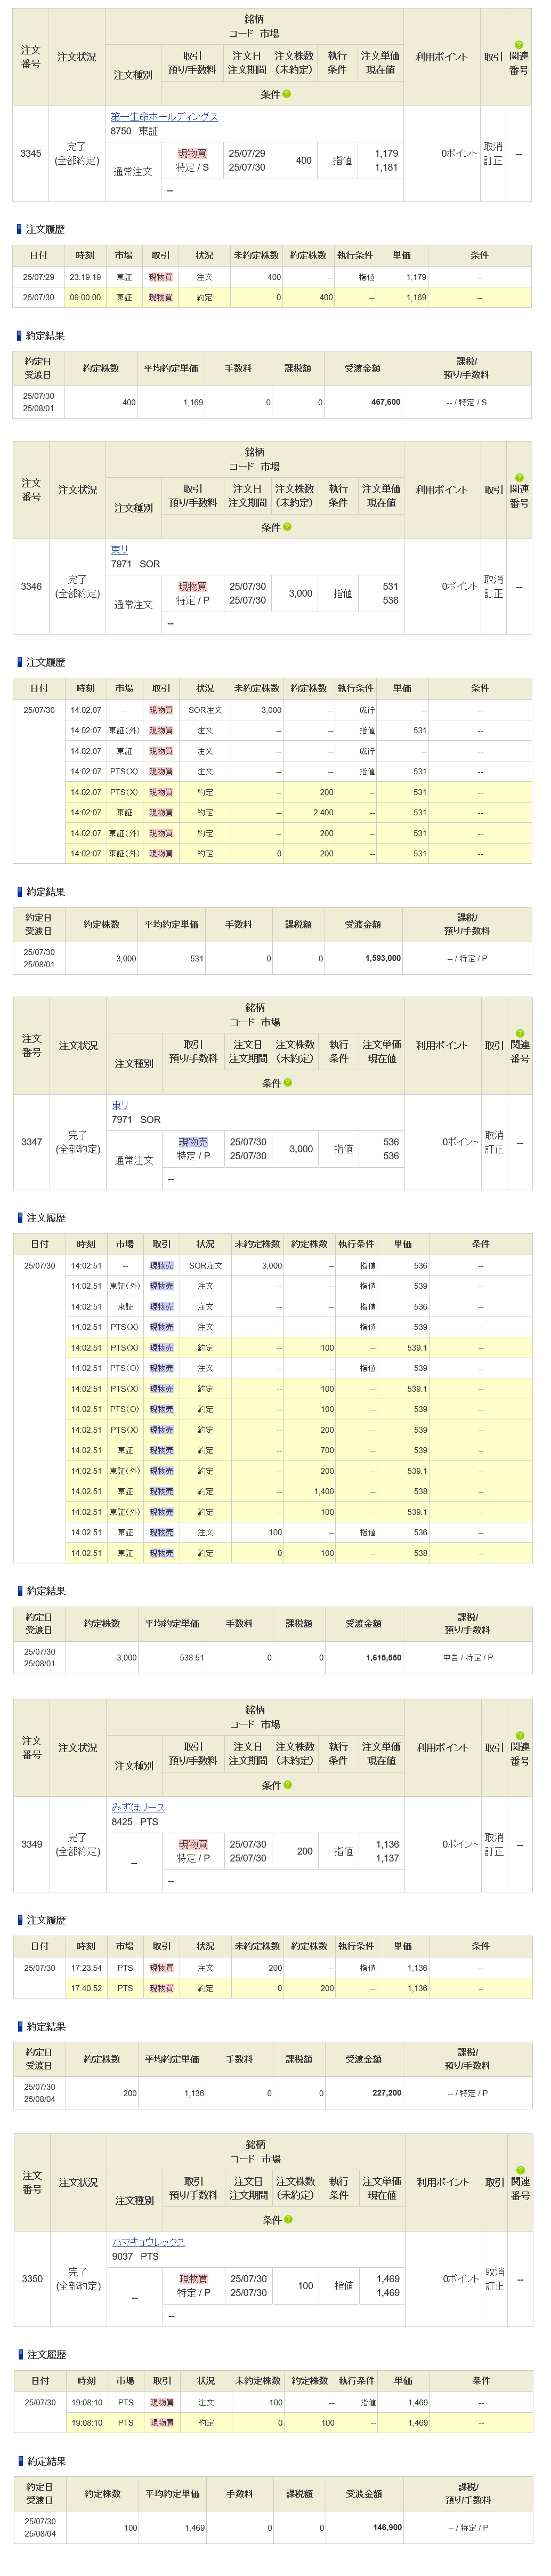551x2576 pixels.
Task: Open the 東リ link in order 3346
Action: click(119, 550)
